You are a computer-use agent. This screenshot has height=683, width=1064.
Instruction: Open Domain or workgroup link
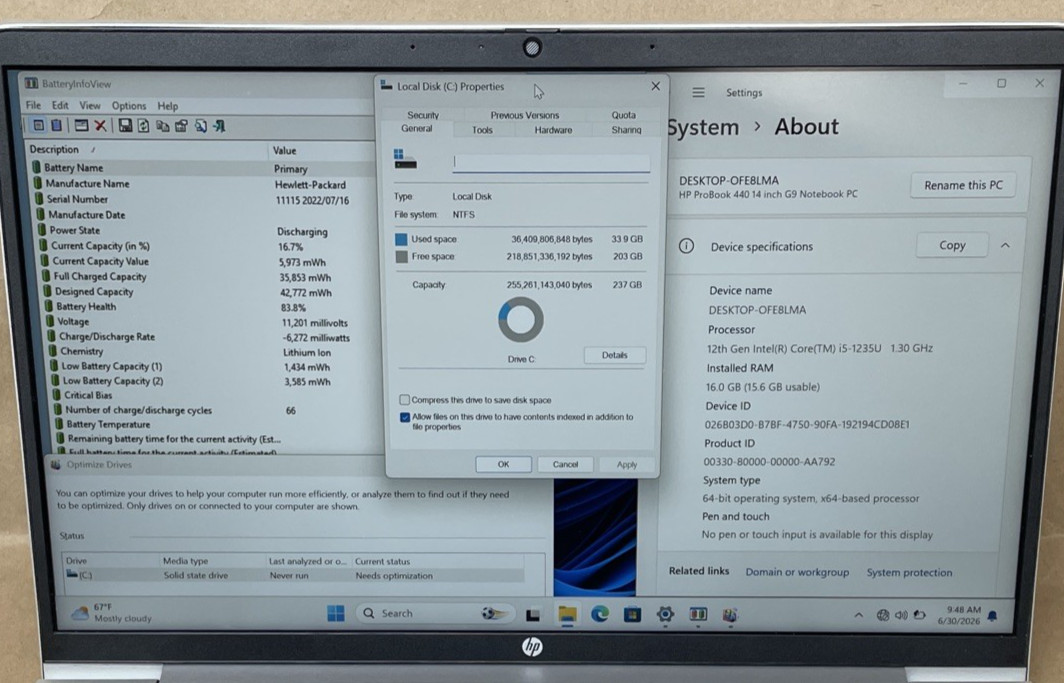pyautogui.click(x=797, y=572)
